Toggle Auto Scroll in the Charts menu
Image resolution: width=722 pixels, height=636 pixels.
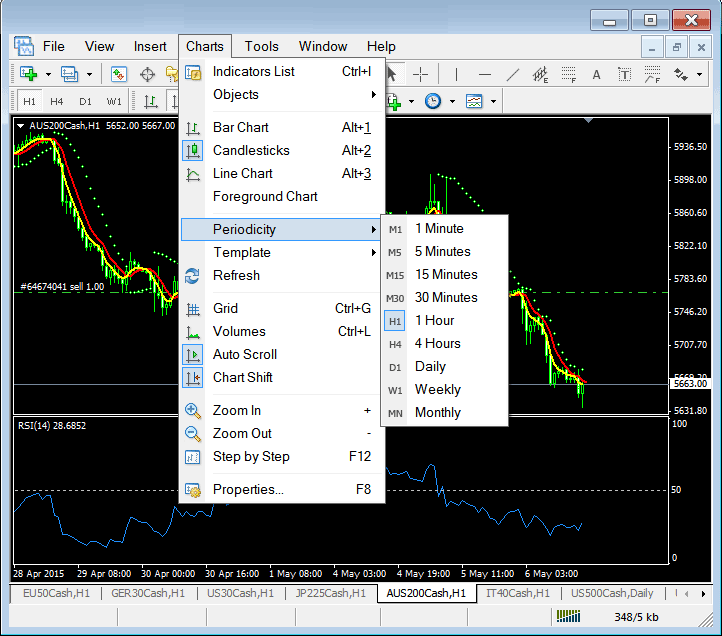click(x=245, y=355)
